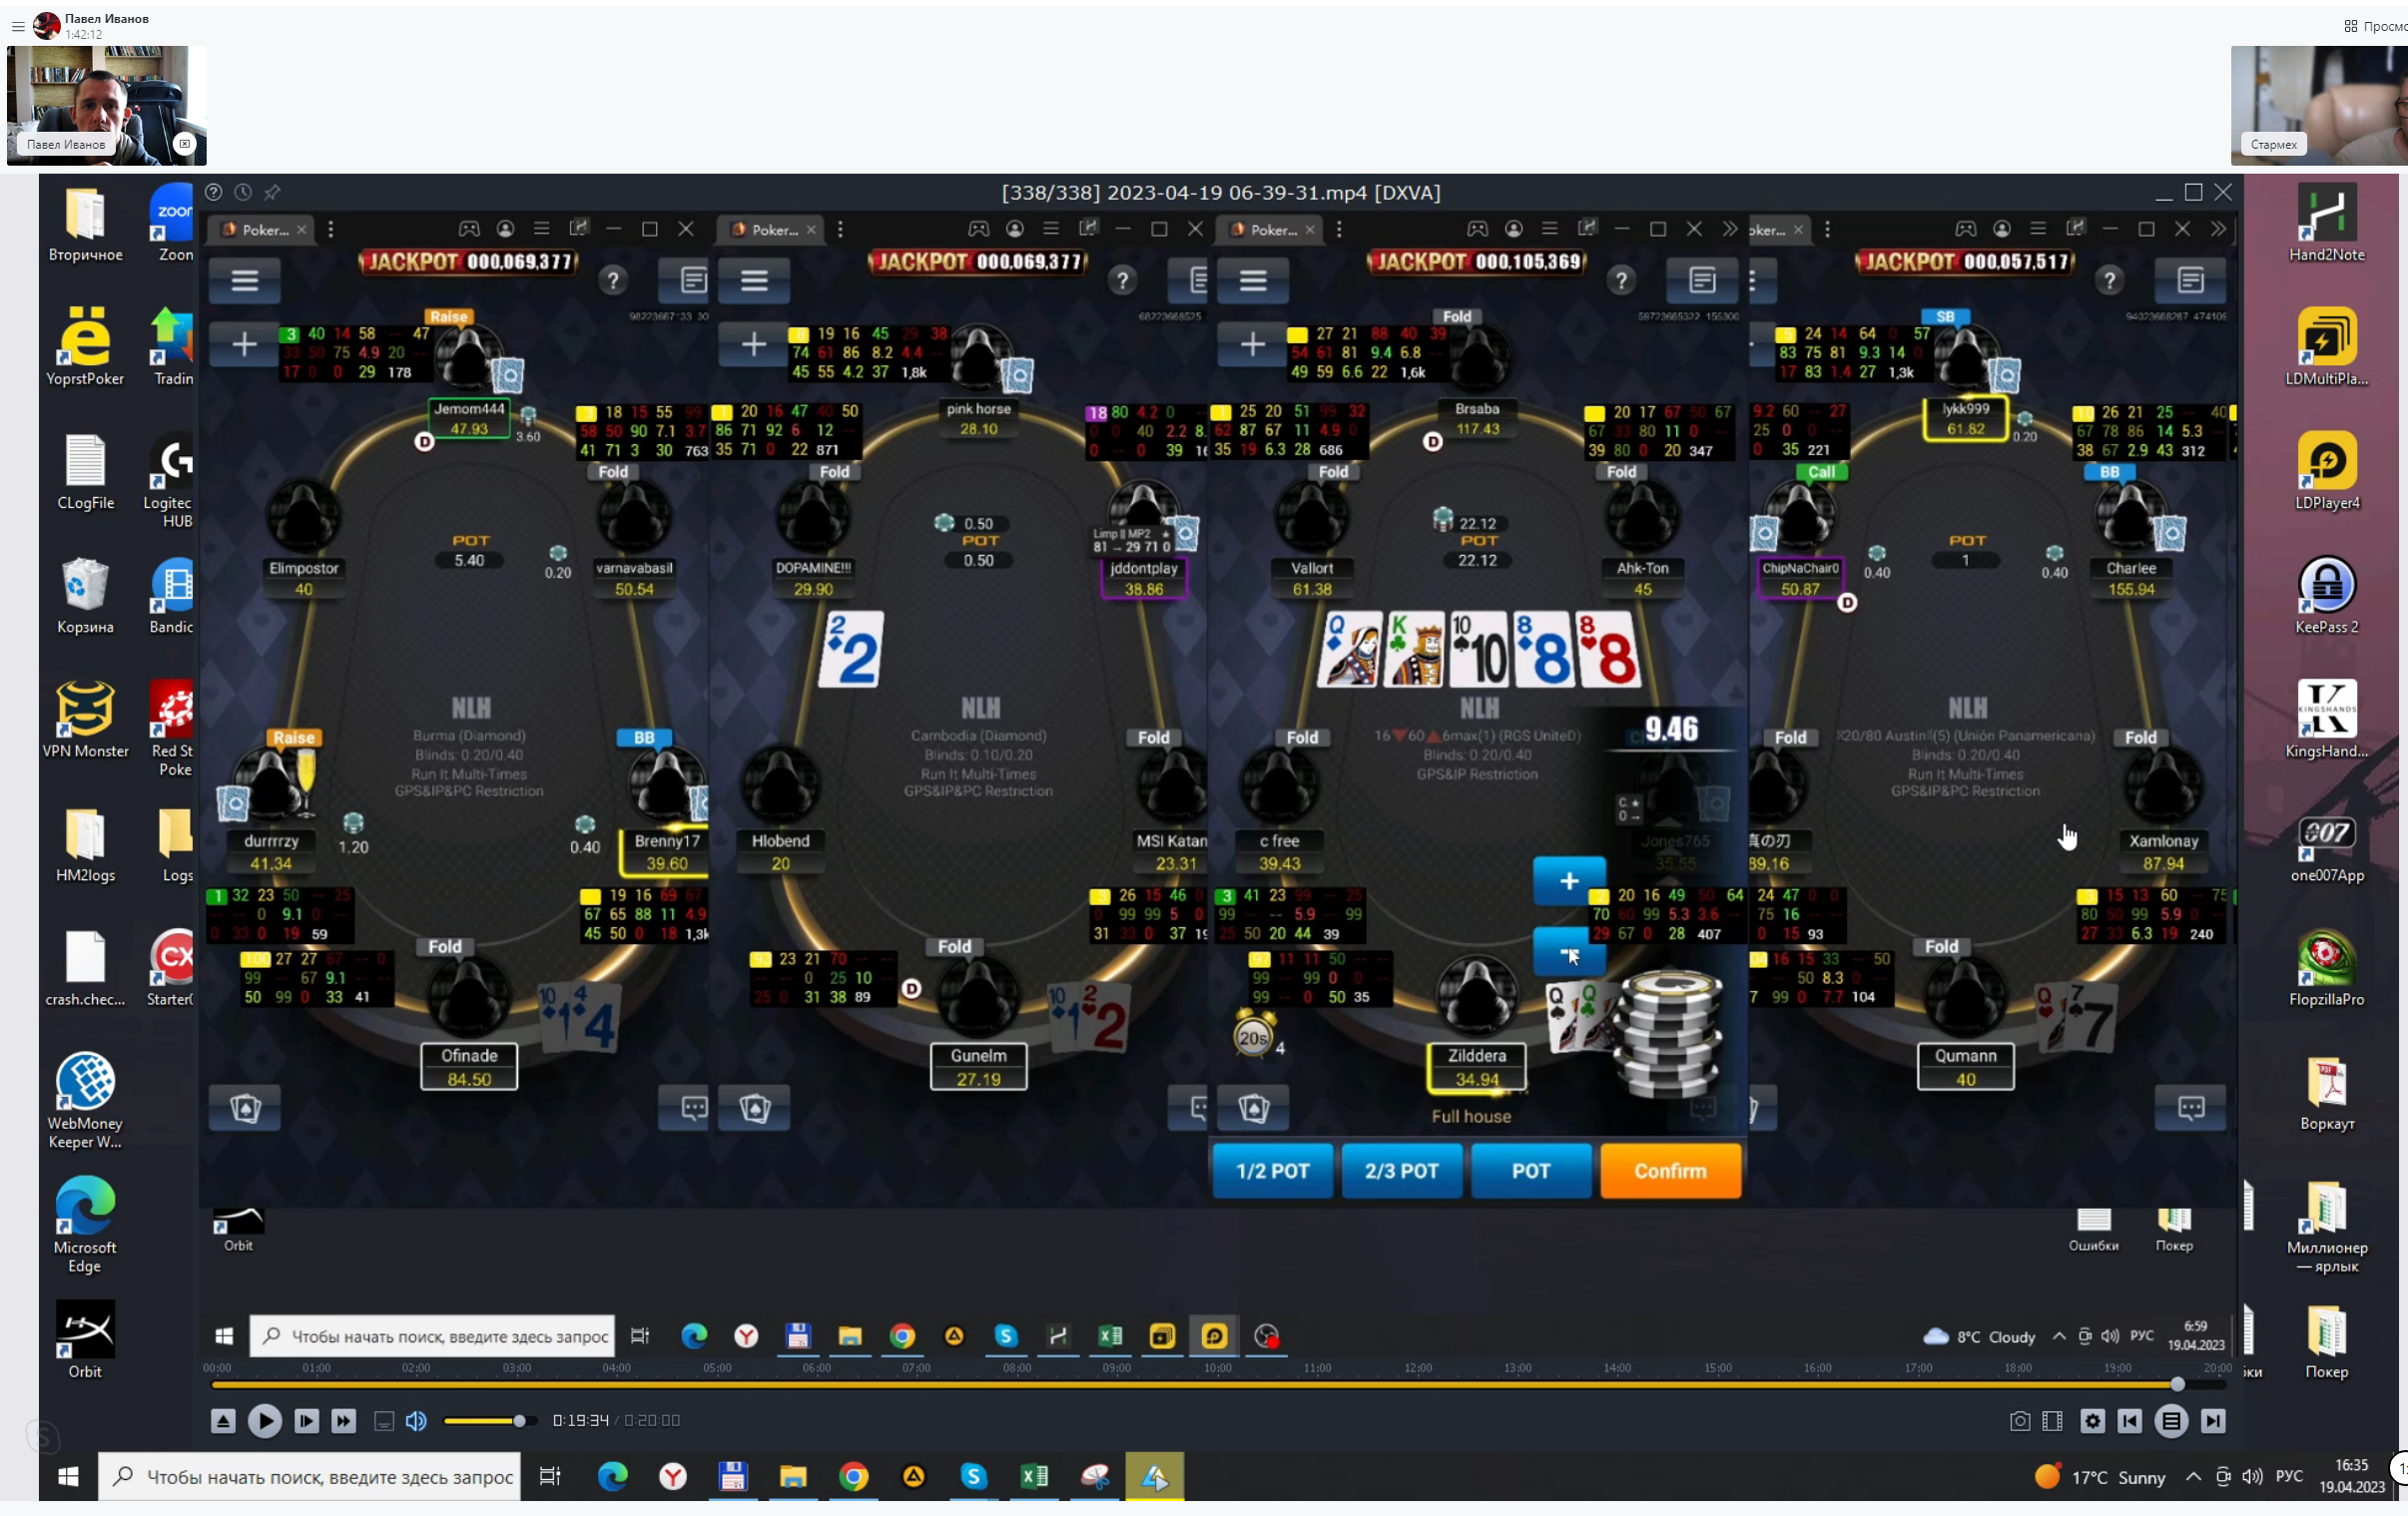
Task: Open the hamburger menu on Ofinade's poker table
Action: tap(245, 280)
